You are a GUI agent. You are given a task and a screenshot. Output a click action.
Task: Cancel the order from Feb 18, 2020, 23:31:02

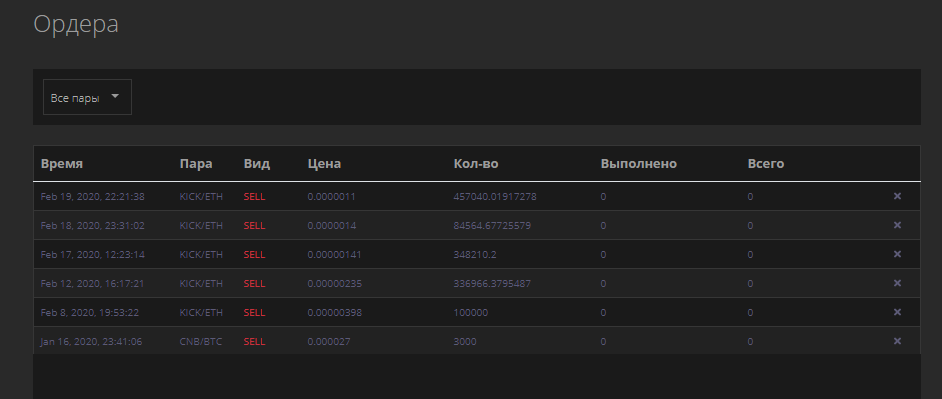(897, 225)
